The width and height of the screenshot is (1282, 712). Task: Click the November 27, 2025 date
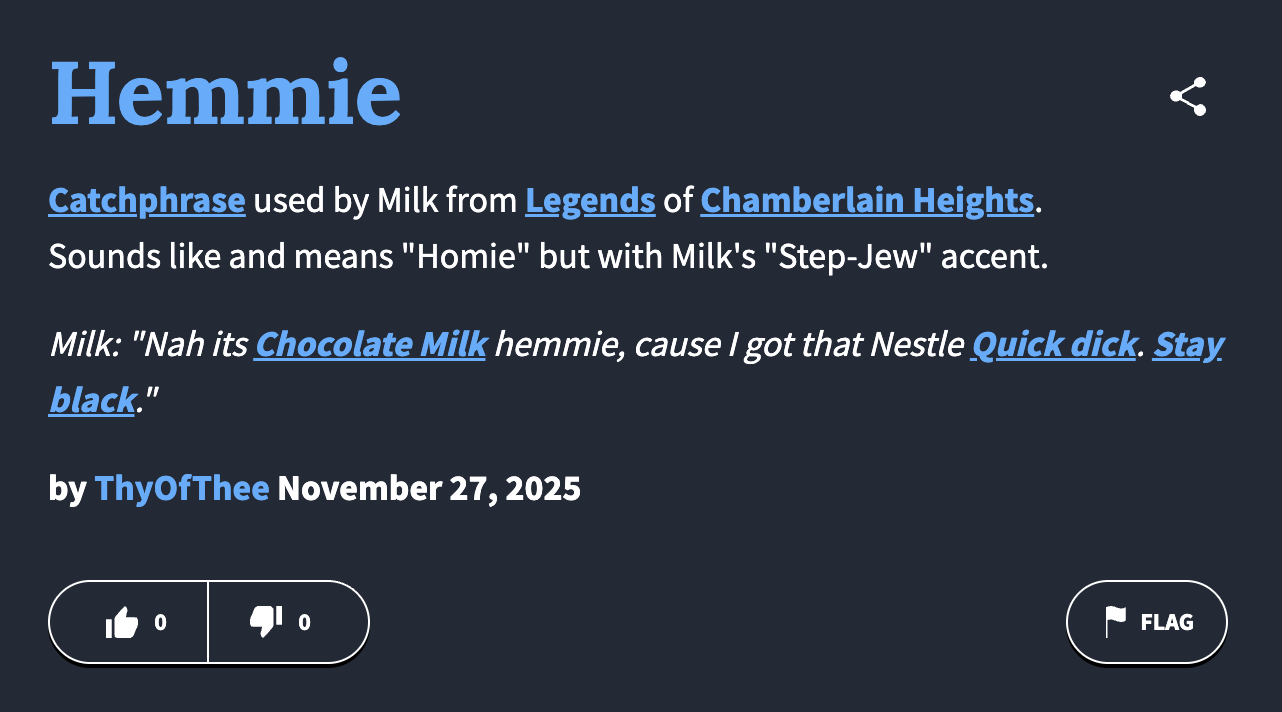[x=429, y=489]
